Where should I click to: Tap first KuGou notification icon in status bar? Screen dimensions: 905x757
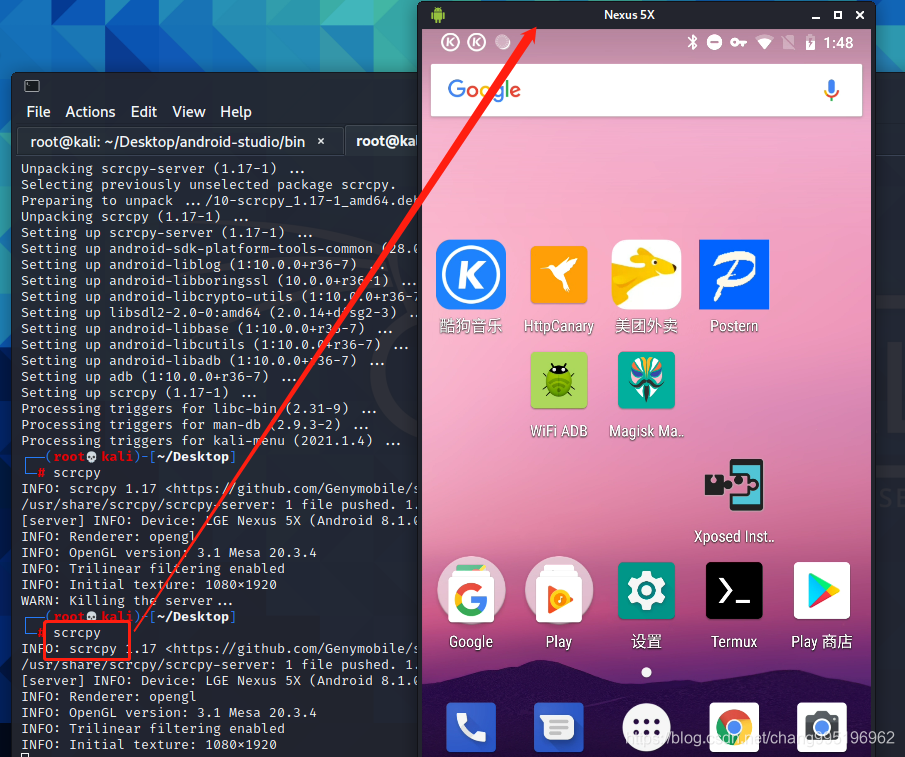coord(450,42)
